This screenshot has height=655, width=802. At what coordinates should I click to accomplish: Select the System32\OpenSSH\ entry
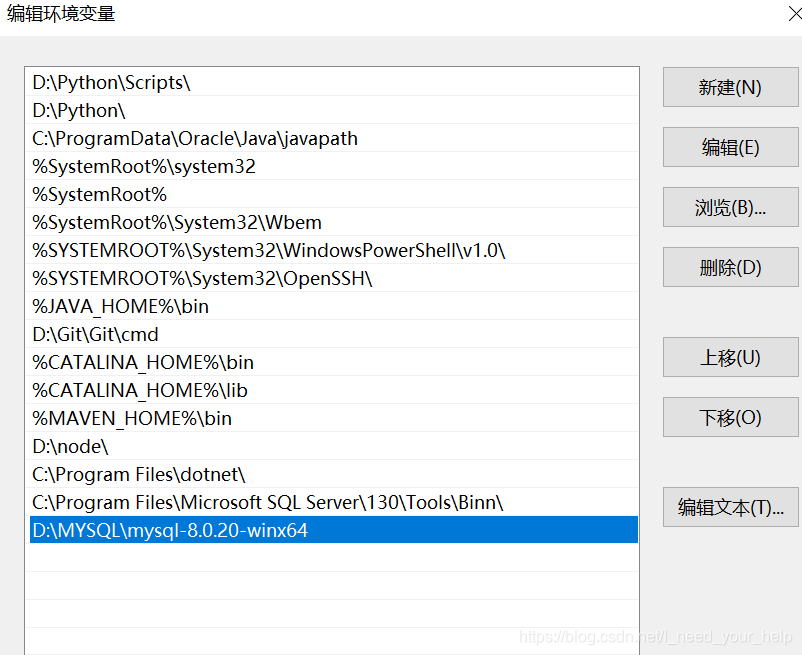click(332, 278)
